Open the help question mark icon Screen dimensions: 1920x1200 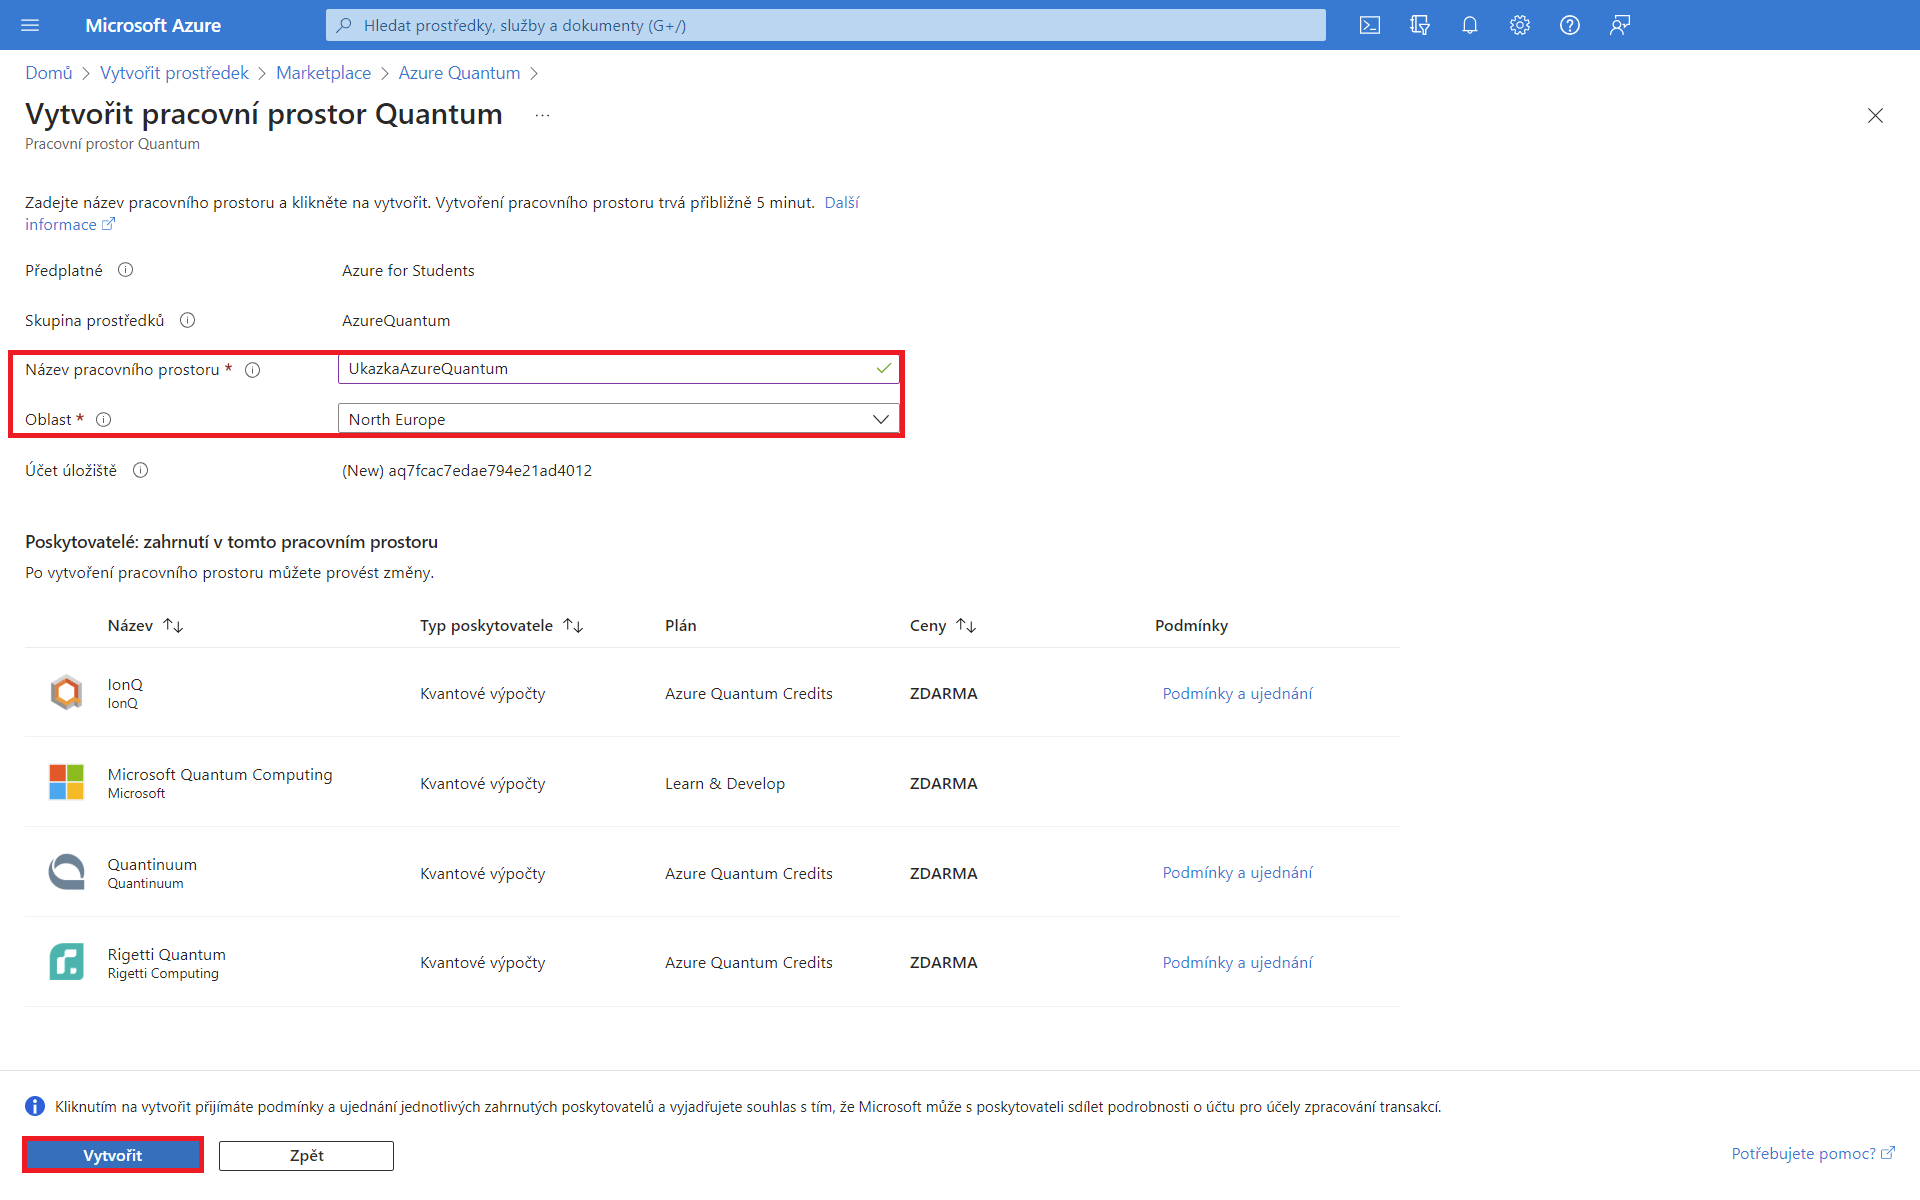pyautogui.click(x=1570, y=25)
